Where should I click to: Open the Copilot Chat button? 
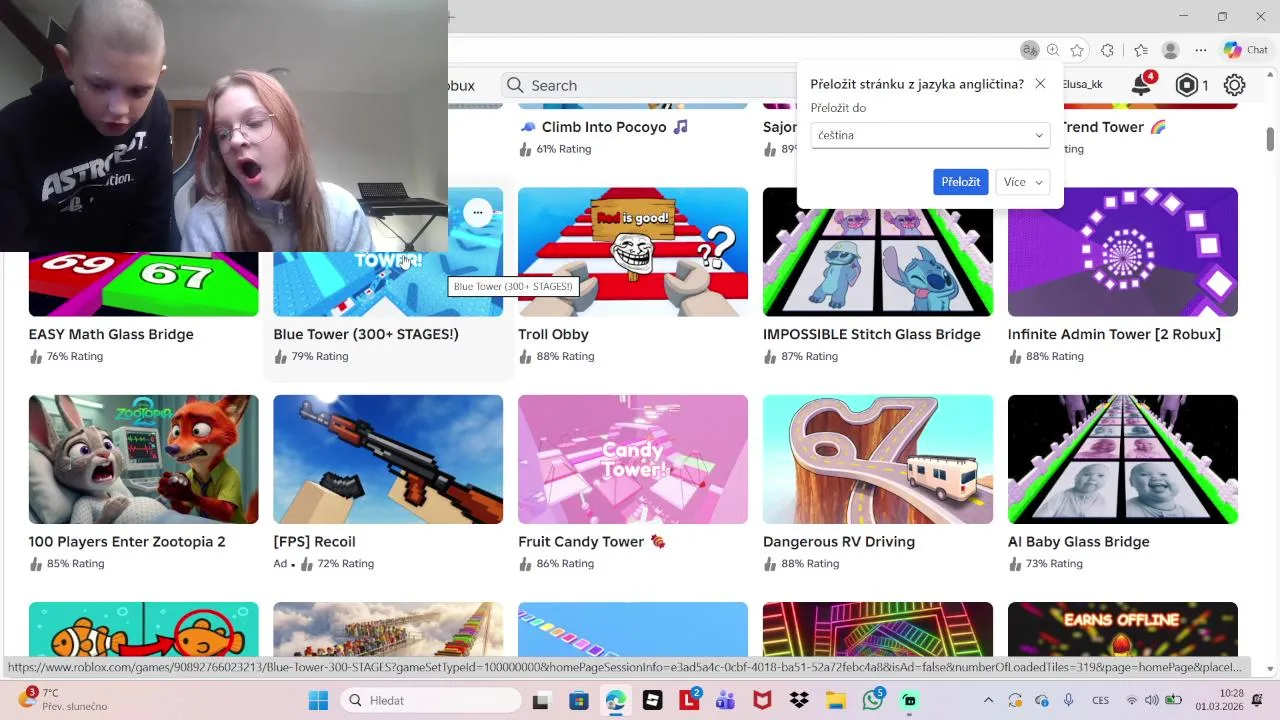(1246, 50)
